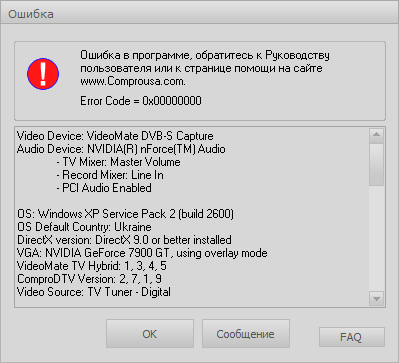Click the empty scrollbar track below the thumb
The width and height of the screenshot is (399, 363).
(377, 239)
